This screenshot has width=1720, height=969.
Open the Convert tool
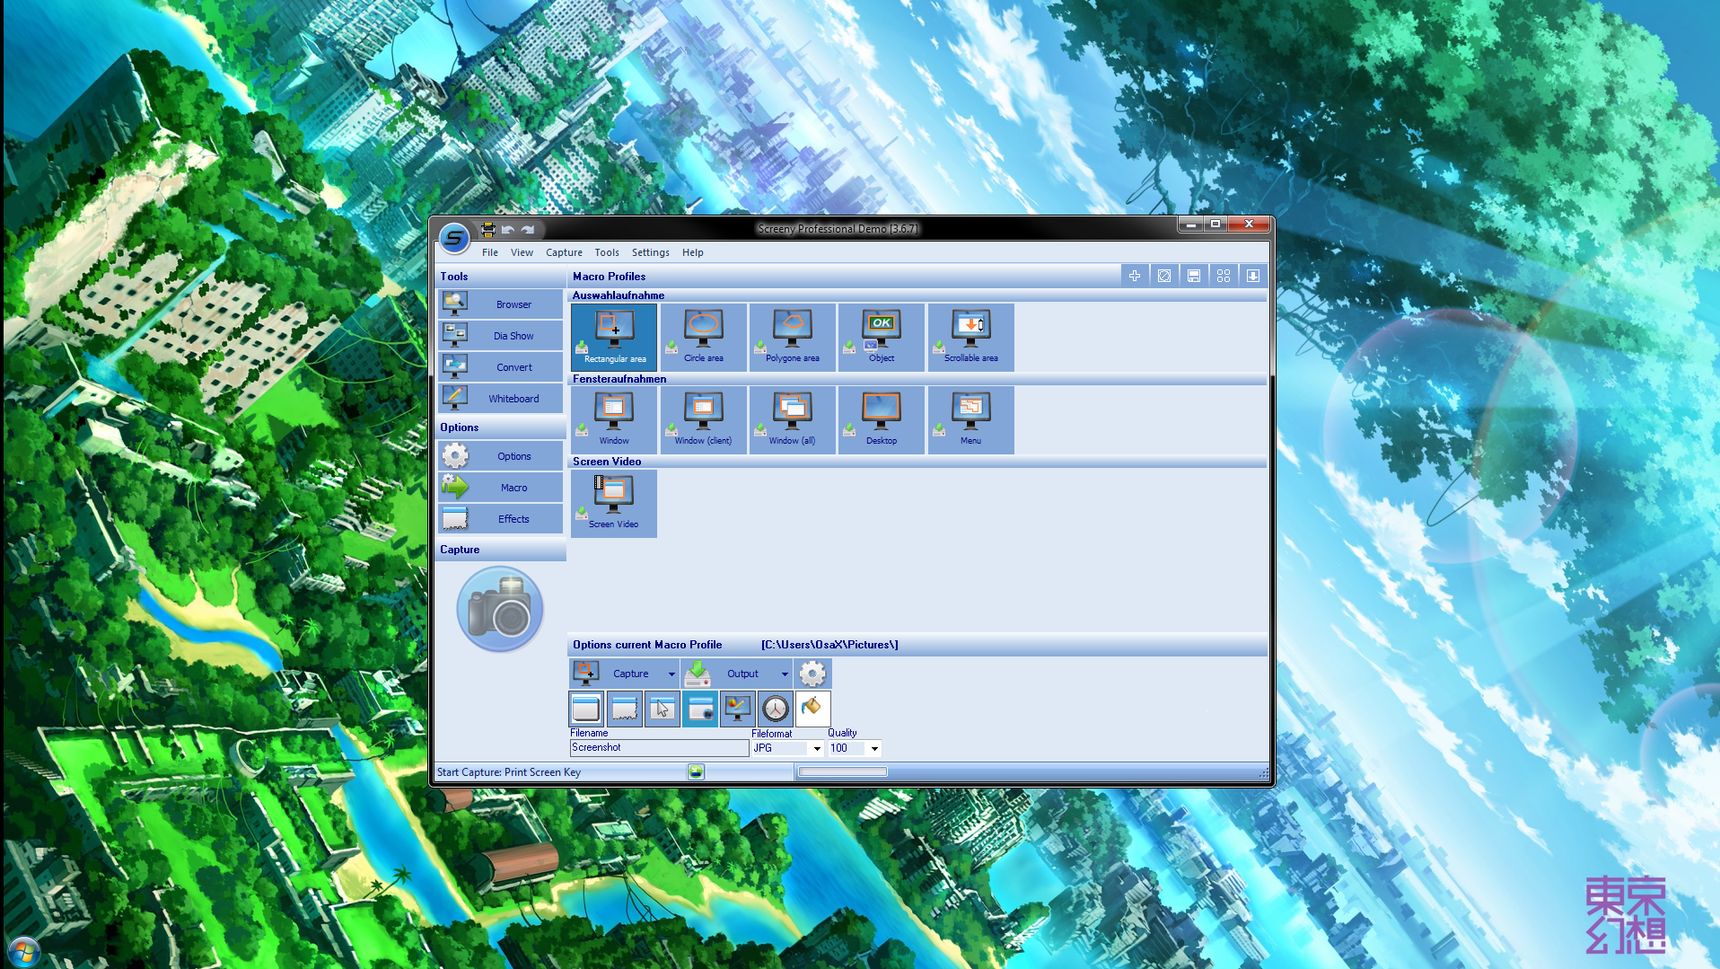tap(500, 367)
